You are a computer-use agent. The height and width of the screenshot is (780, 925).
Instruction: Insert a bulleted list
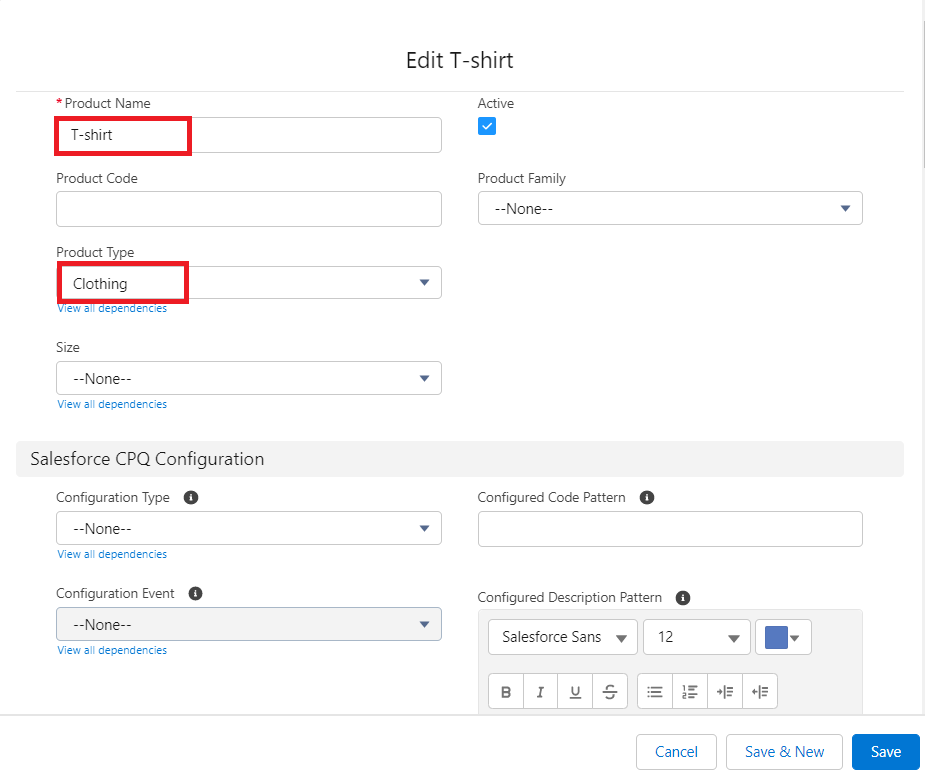[655, 691]
